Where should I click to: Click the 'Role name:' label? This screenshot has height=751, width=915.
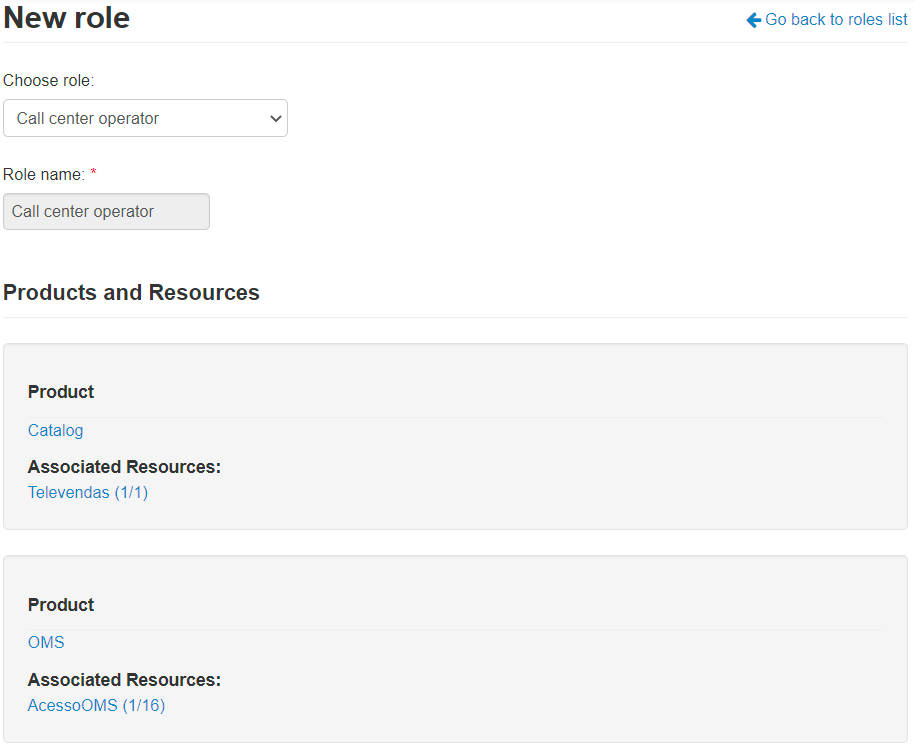point(44,174)
